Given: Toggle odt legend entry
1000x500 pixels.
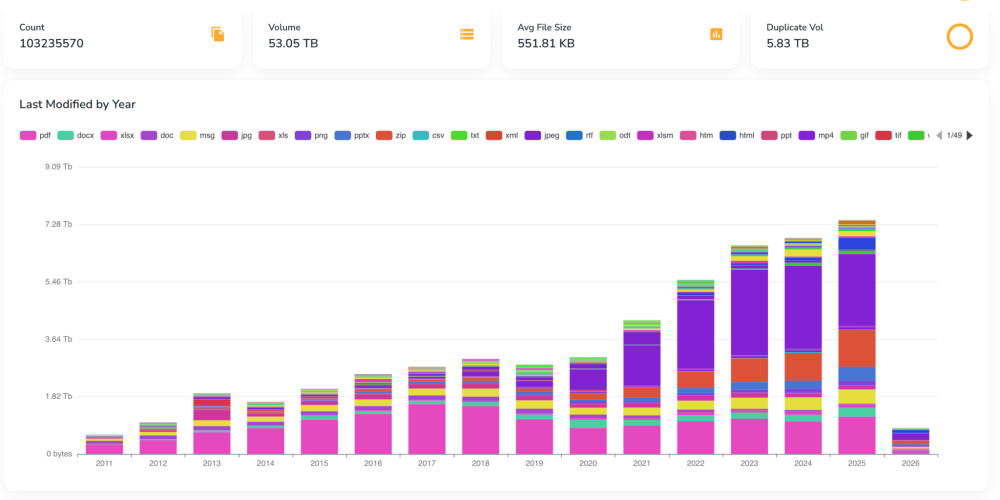Looking at the screenshot, I should 616,135.
